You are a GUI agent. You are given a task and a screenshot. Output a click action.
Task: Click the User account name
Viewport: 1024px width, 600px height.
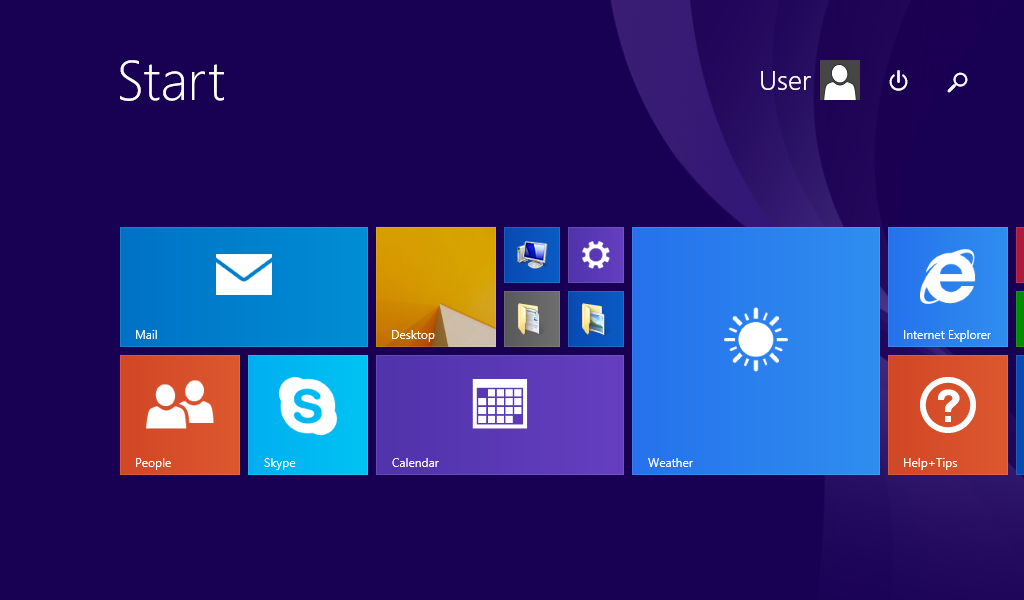pyautogui.click(x=785, y=81)
